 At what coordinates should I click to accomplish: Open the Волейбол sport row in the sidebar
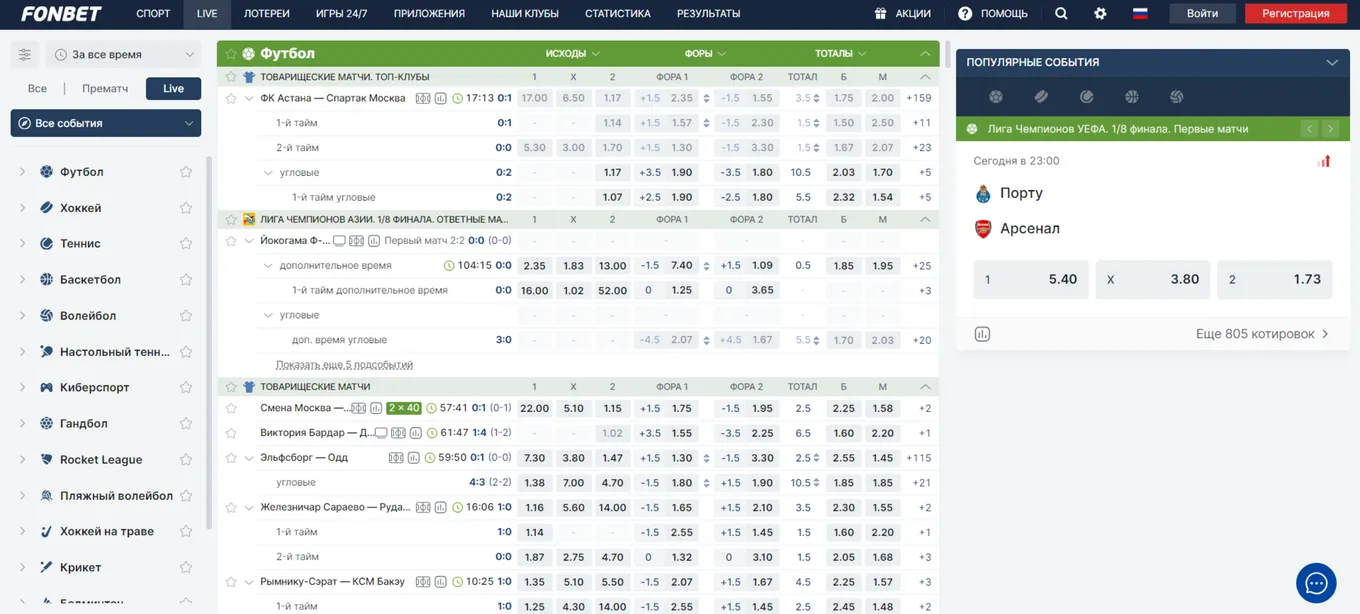coord(106,316)
